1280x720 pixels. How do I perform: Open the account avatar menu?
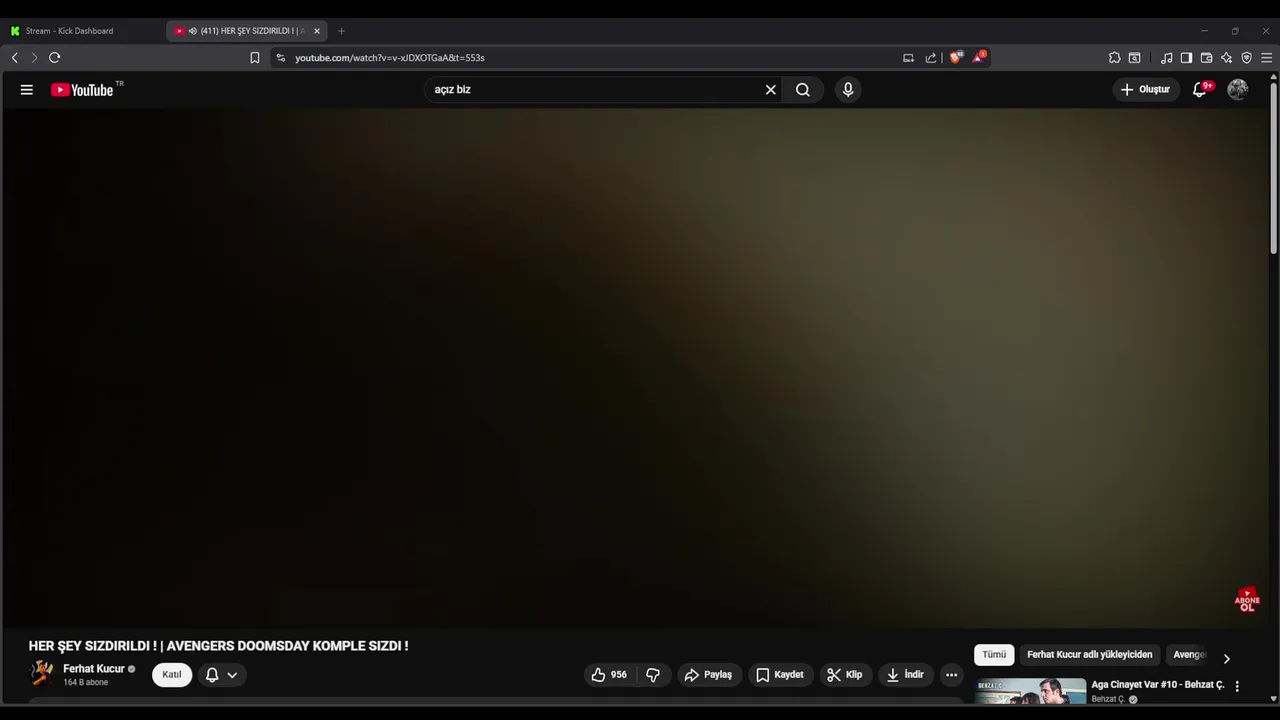tap(1238, 90)
